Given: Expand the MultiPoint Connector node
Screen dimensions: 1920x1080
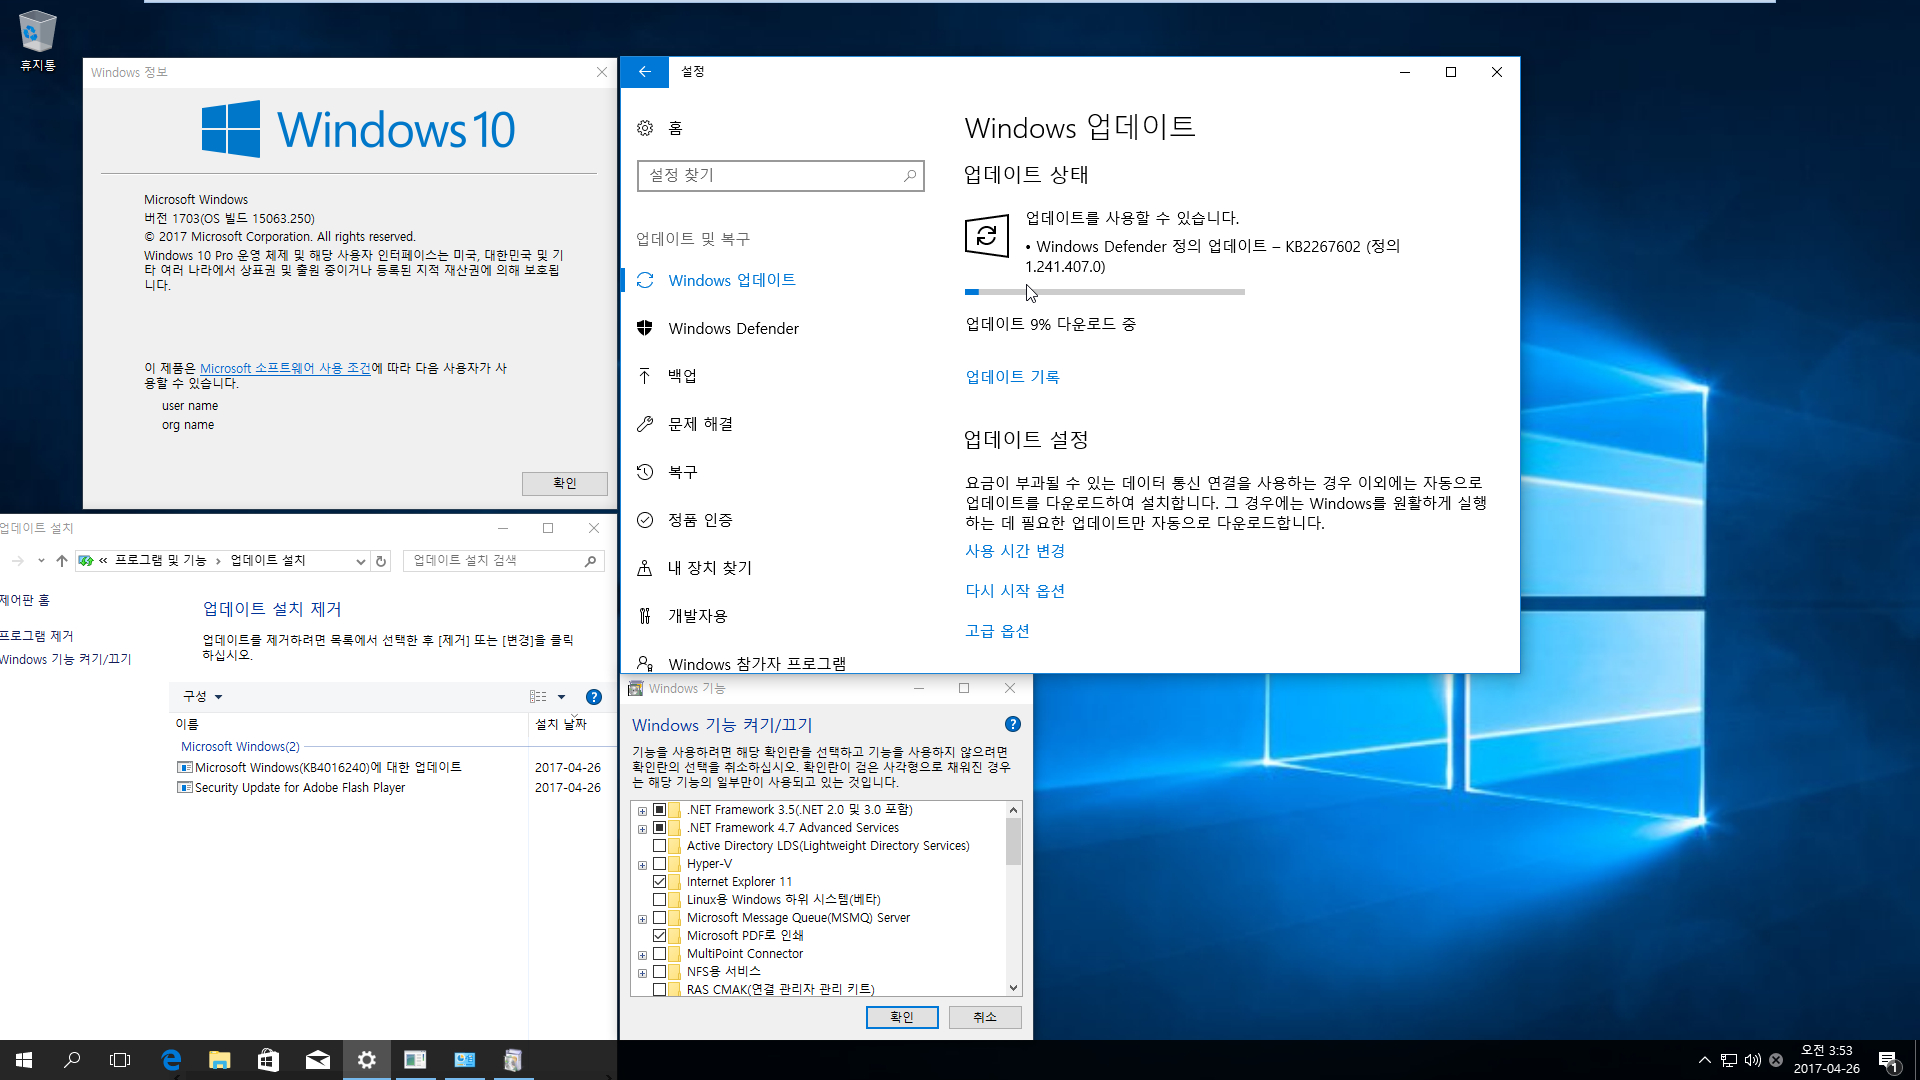Looking at the screenshot, I should point(642,955).
